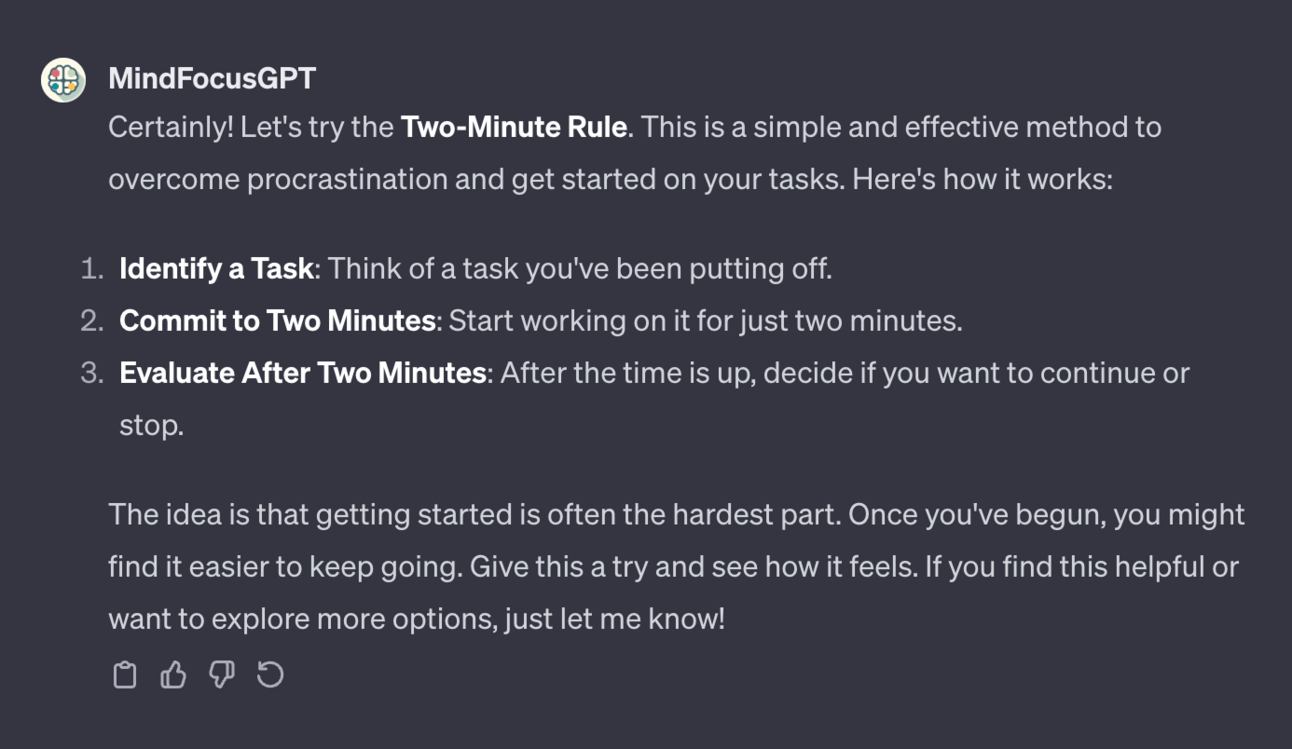Screen dimensions: 1292x749
Task: Regenerate the response using the circular arrow
Action: pos(270,675)
